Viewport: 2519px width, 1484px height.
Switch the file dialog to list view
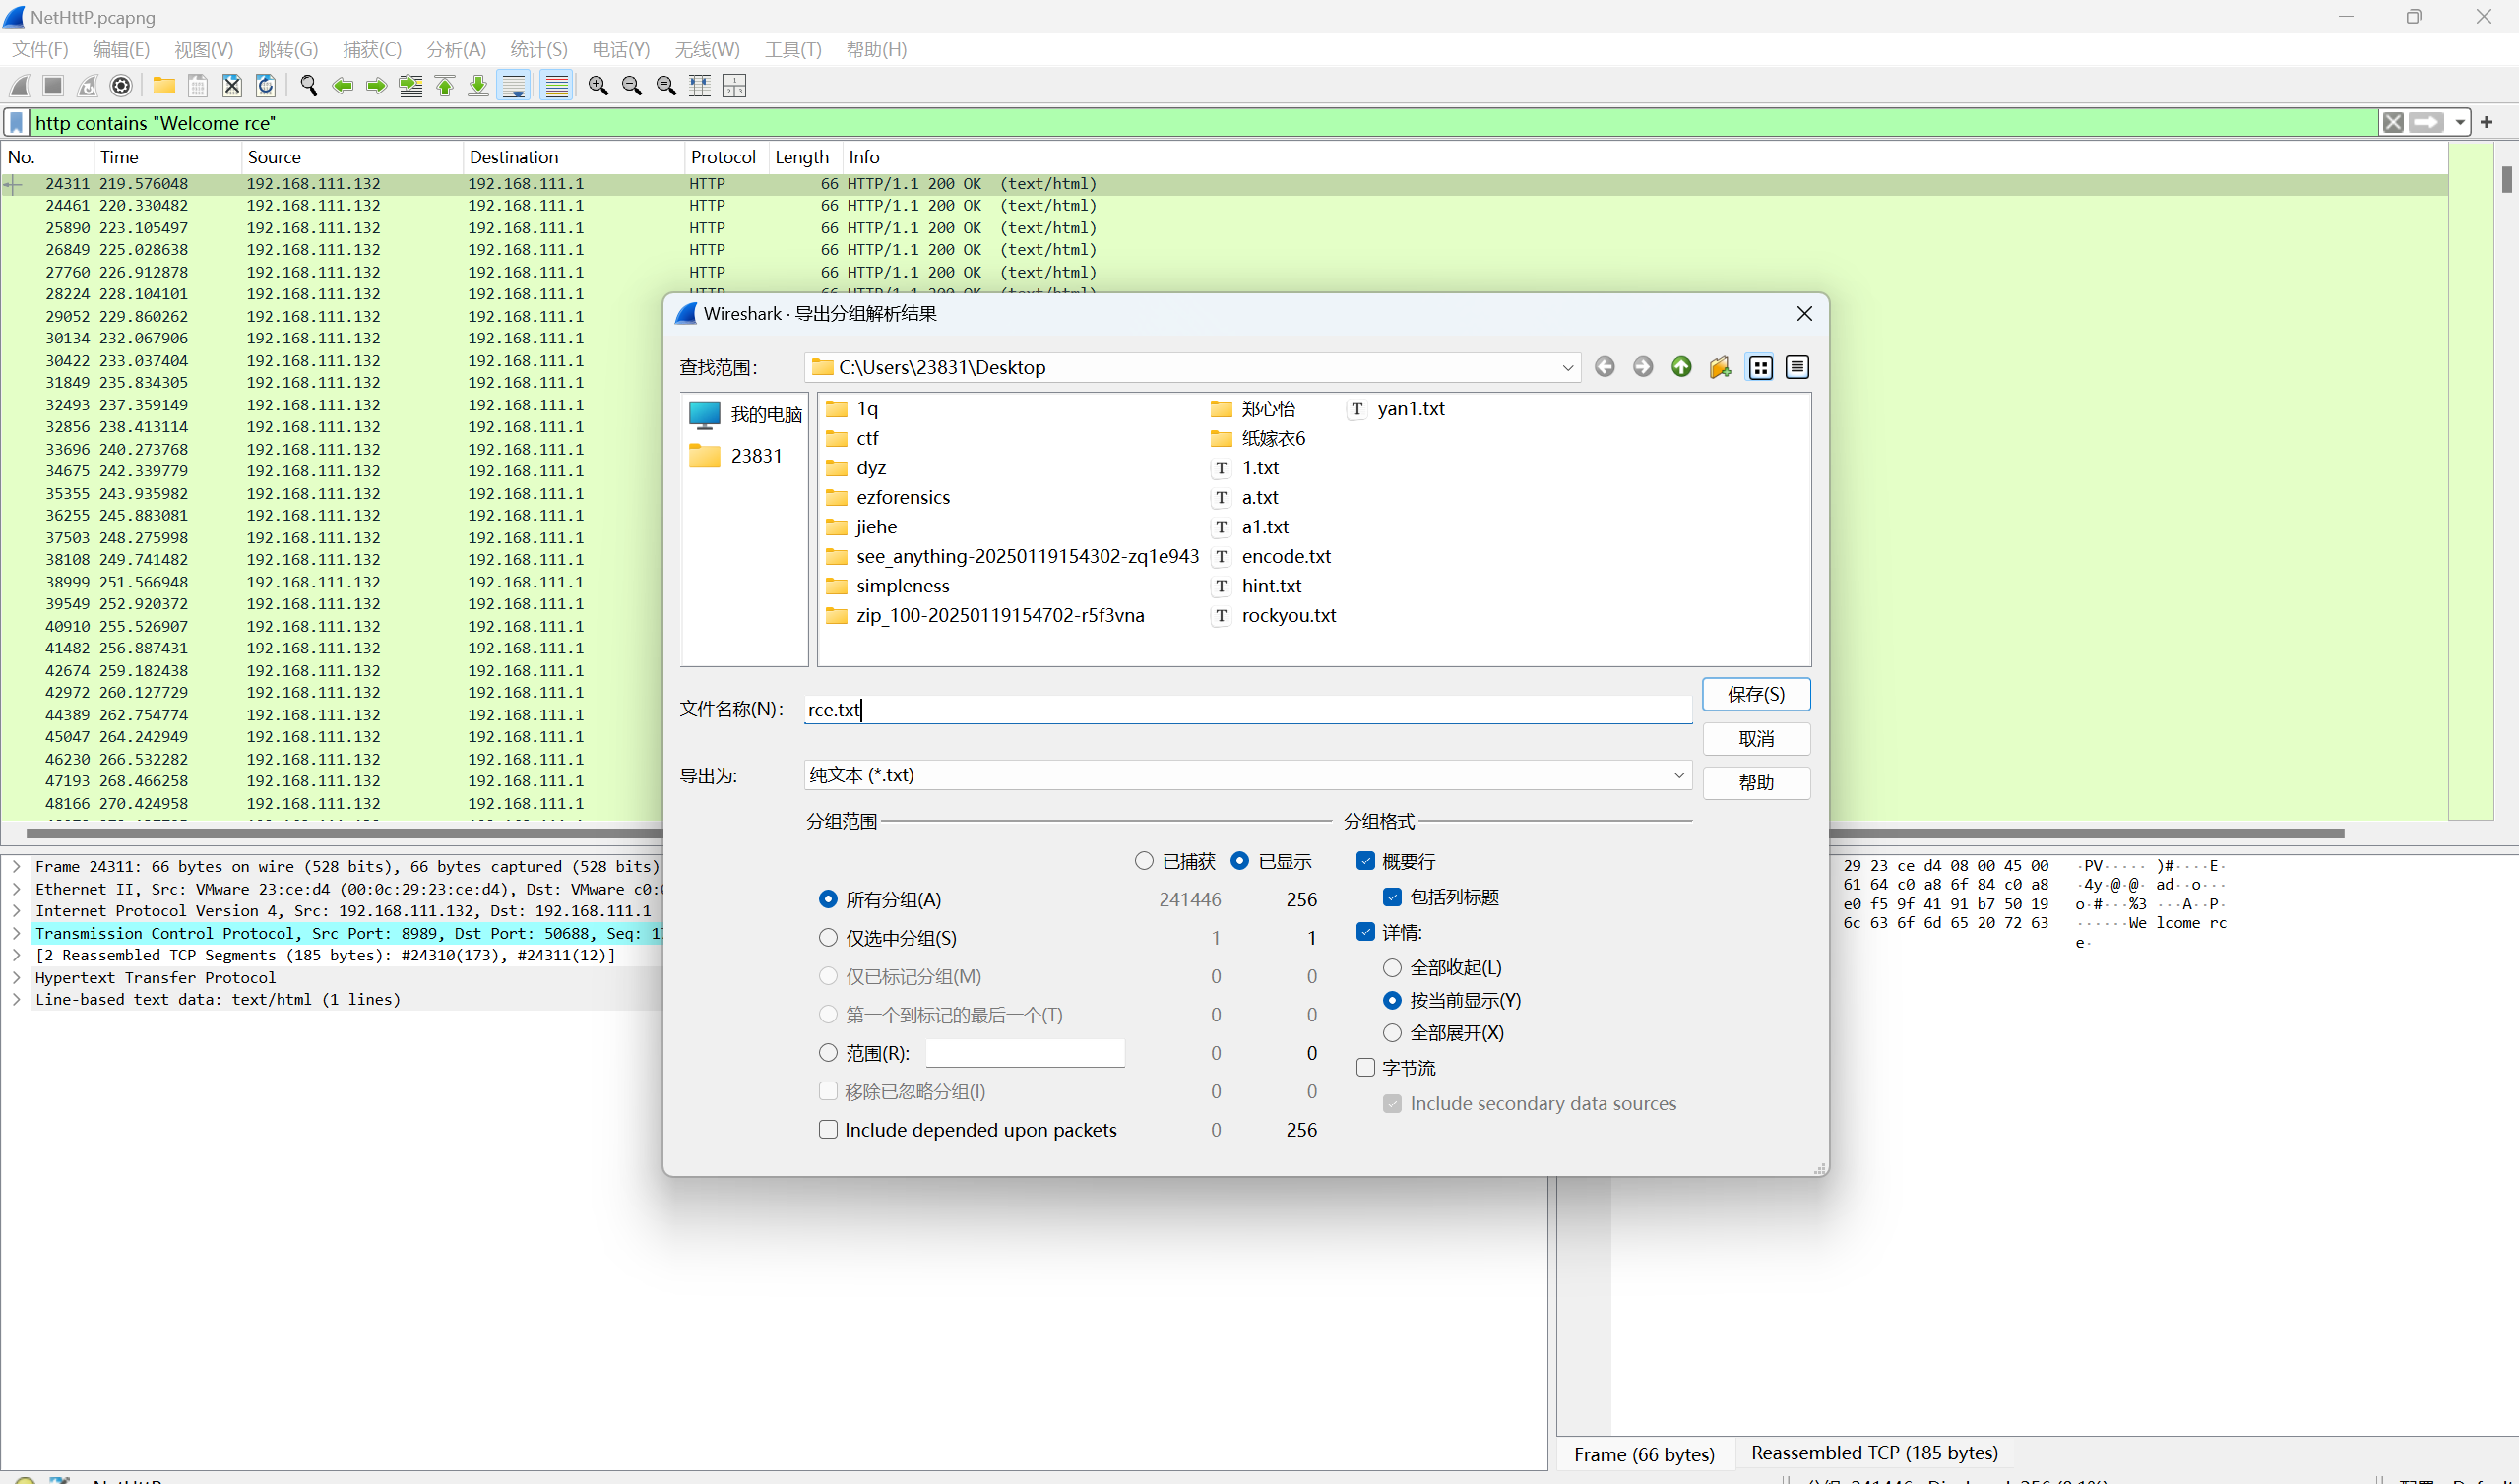point(1760,367)
